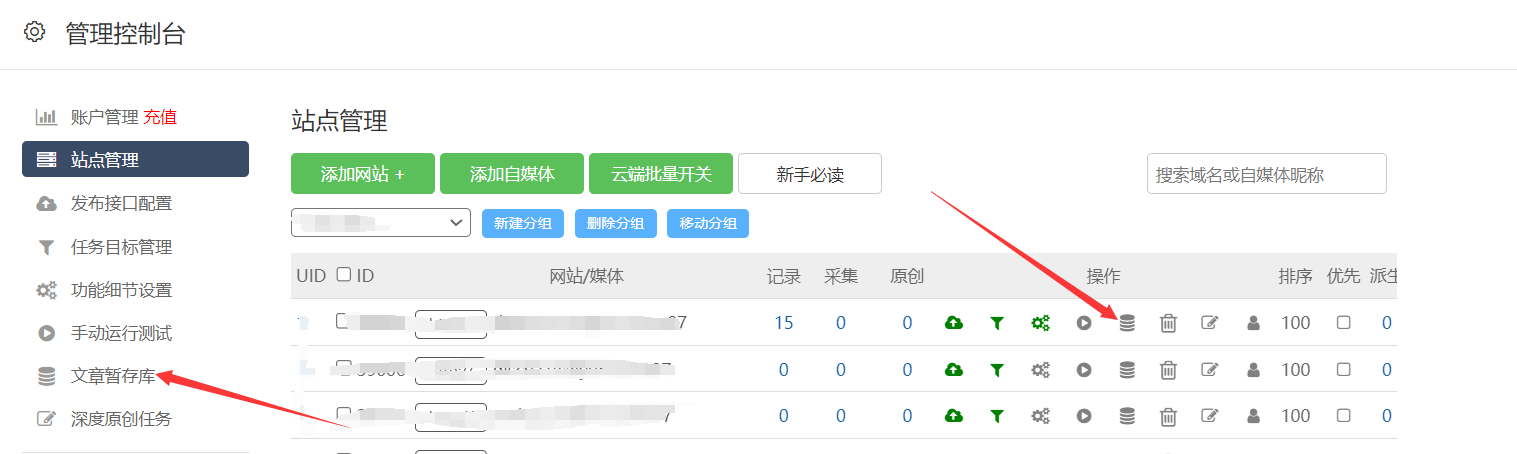Go to 发布接口配置 in the sidebar
This screenshot has height=454, width=1517.
(120, 203)
